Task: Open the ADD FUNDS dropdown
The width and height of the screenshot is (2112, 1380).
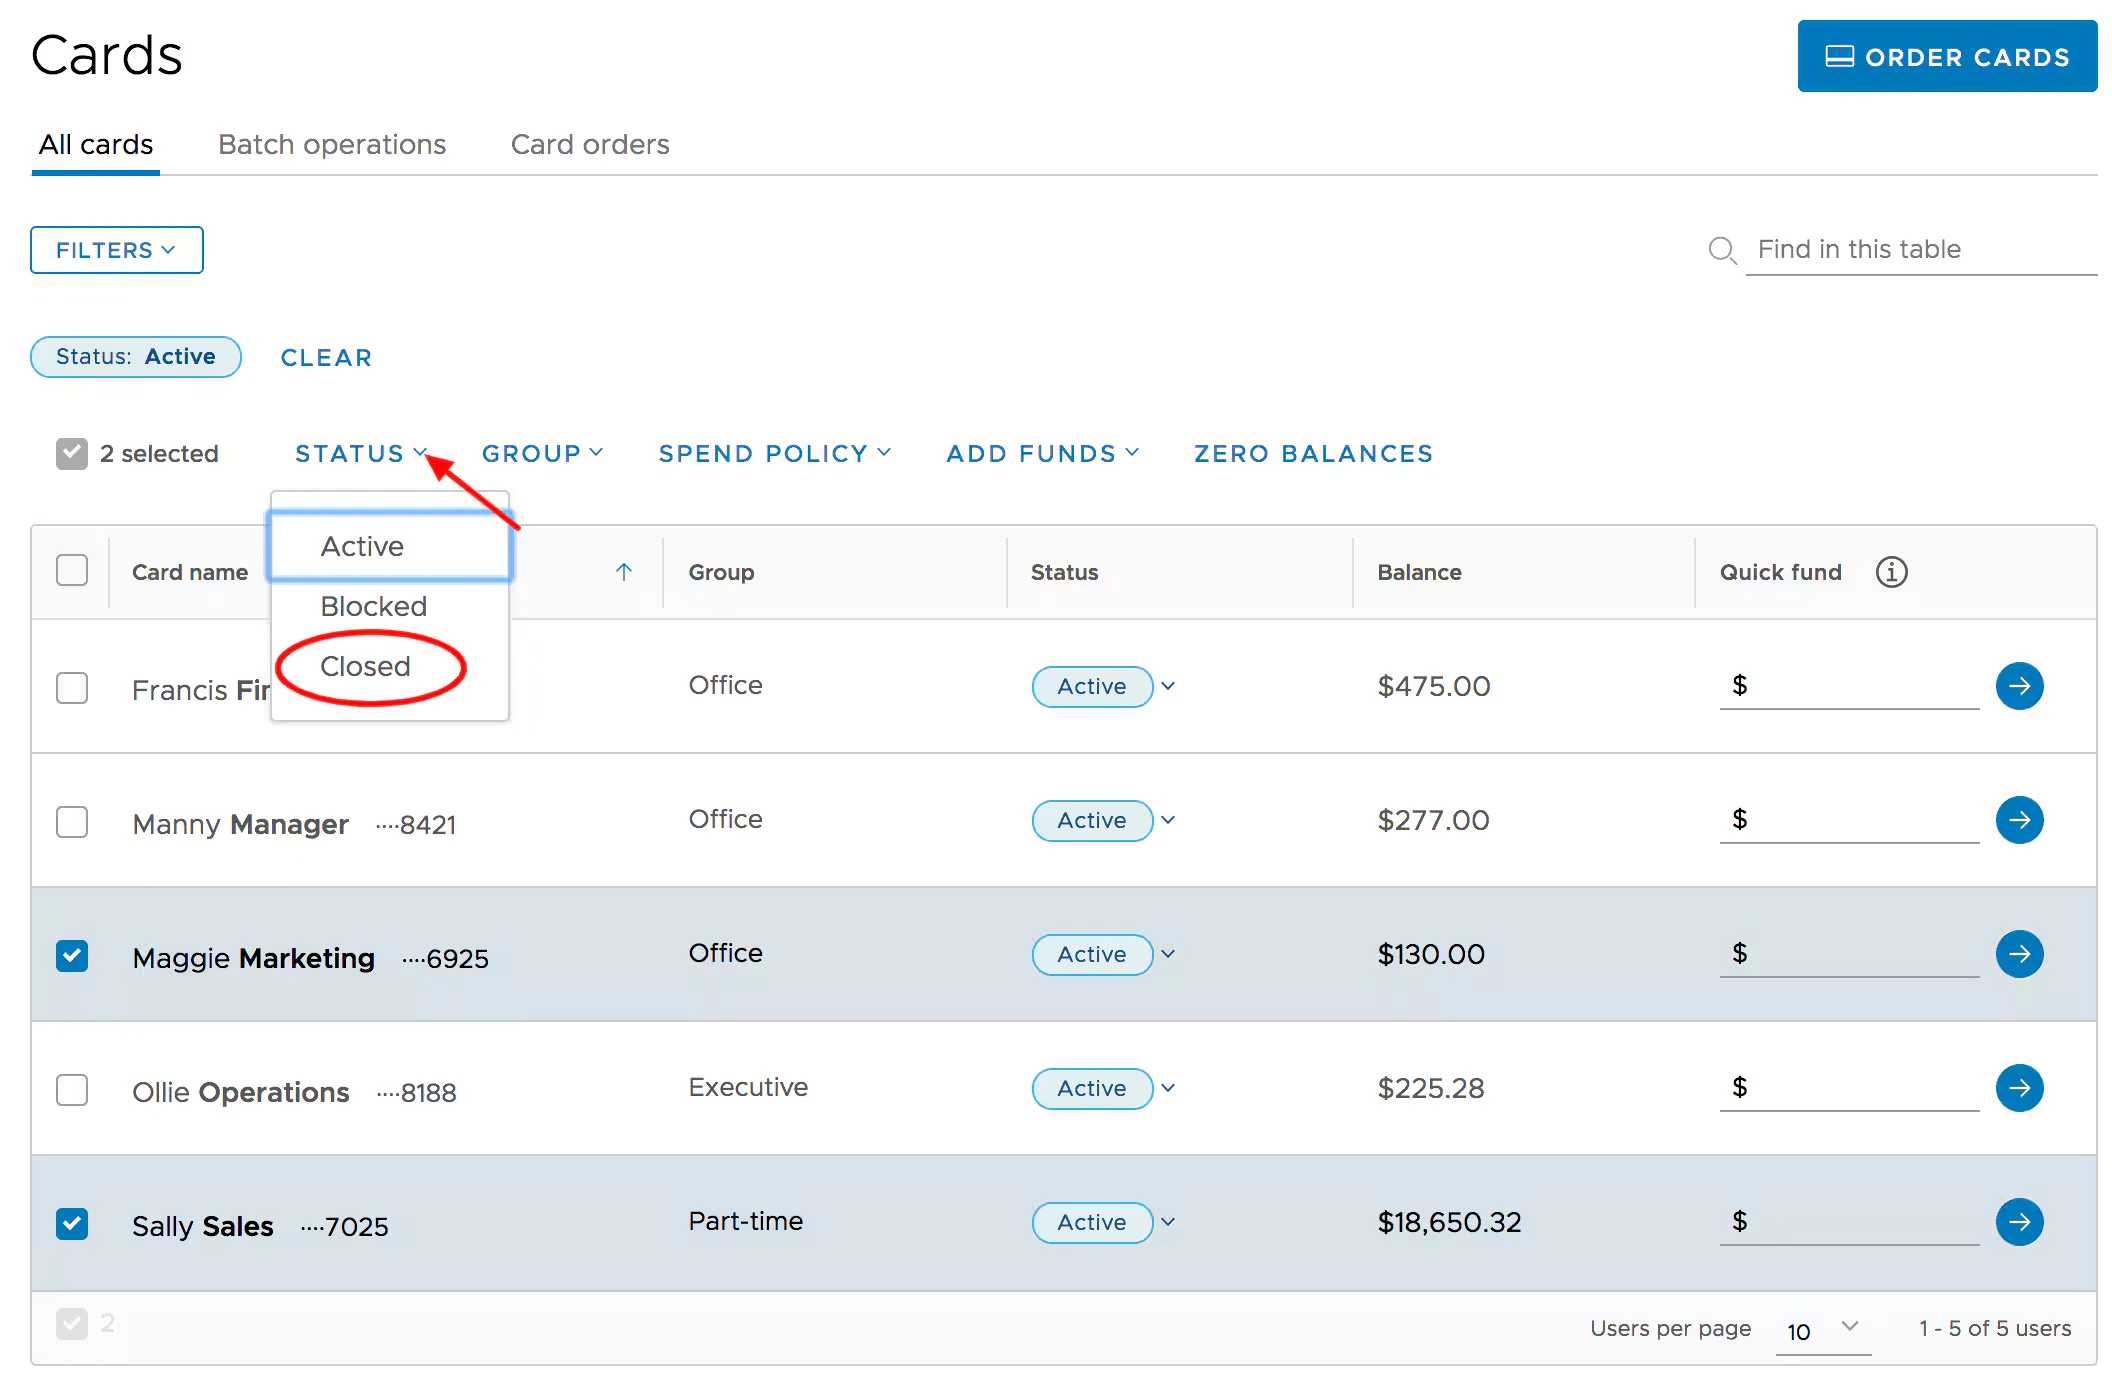Action: click(x=1042, y=454)
